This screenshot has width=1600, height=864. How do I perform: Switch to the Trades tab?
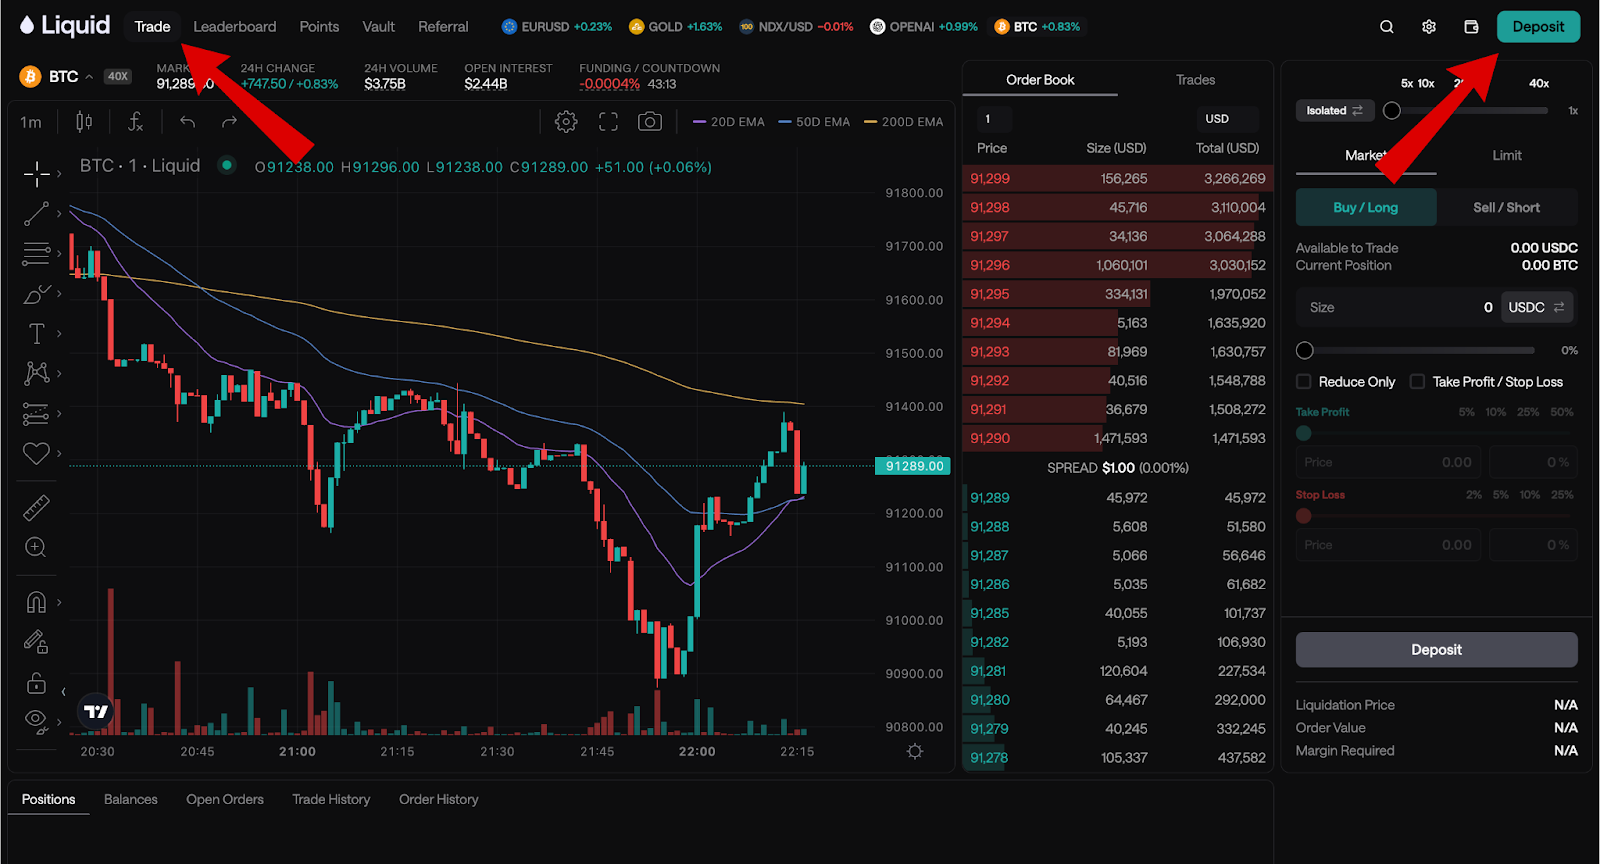pyautogui.click(x=1195, y=80)
